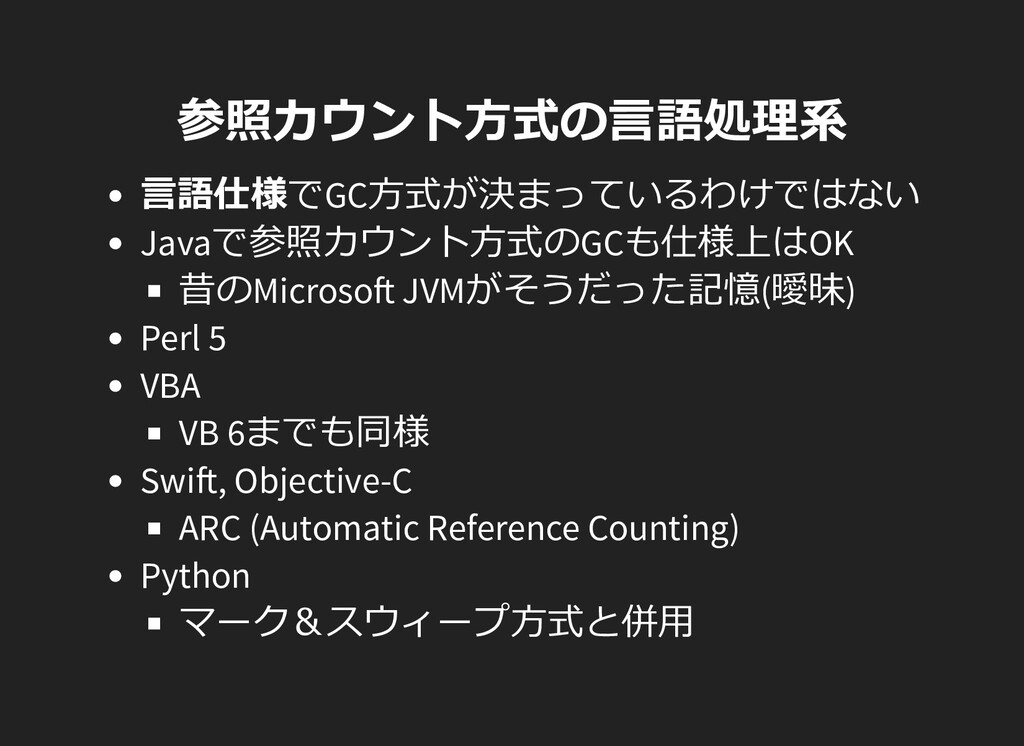Viewport: 1024px width, 746px height.
Task: Click the round bullet before Perl 5
Action: click(x=116, y=338)
